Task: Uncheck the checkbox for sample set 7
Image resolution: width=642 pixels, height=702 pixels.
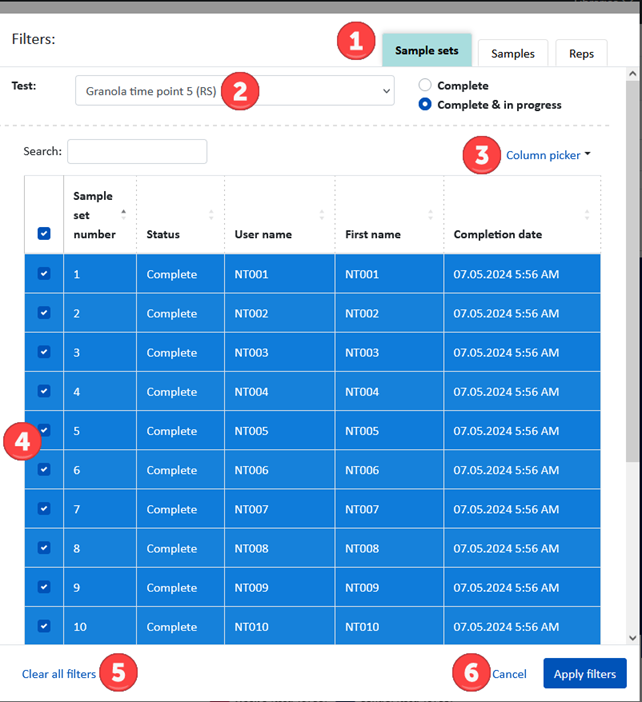Action: (44, 509)
